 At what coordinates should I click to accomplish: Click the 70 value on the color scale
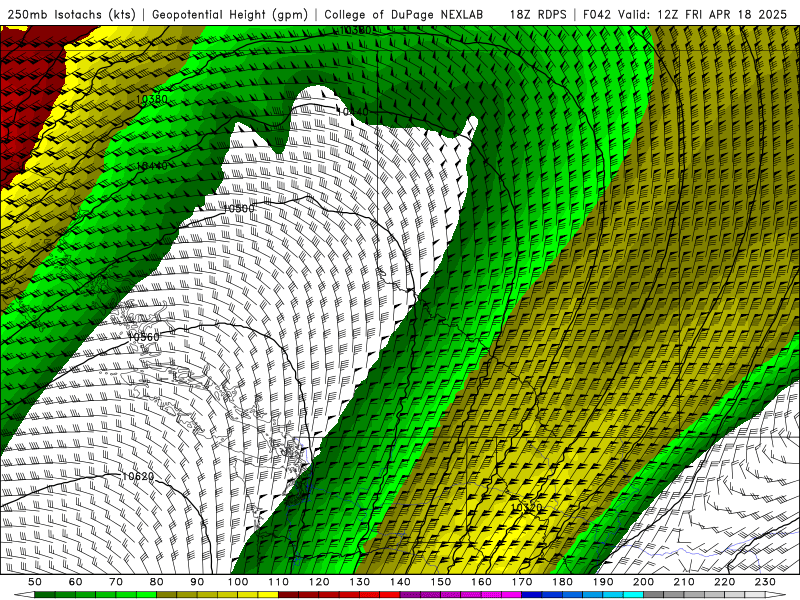click(x=116, y=582)
